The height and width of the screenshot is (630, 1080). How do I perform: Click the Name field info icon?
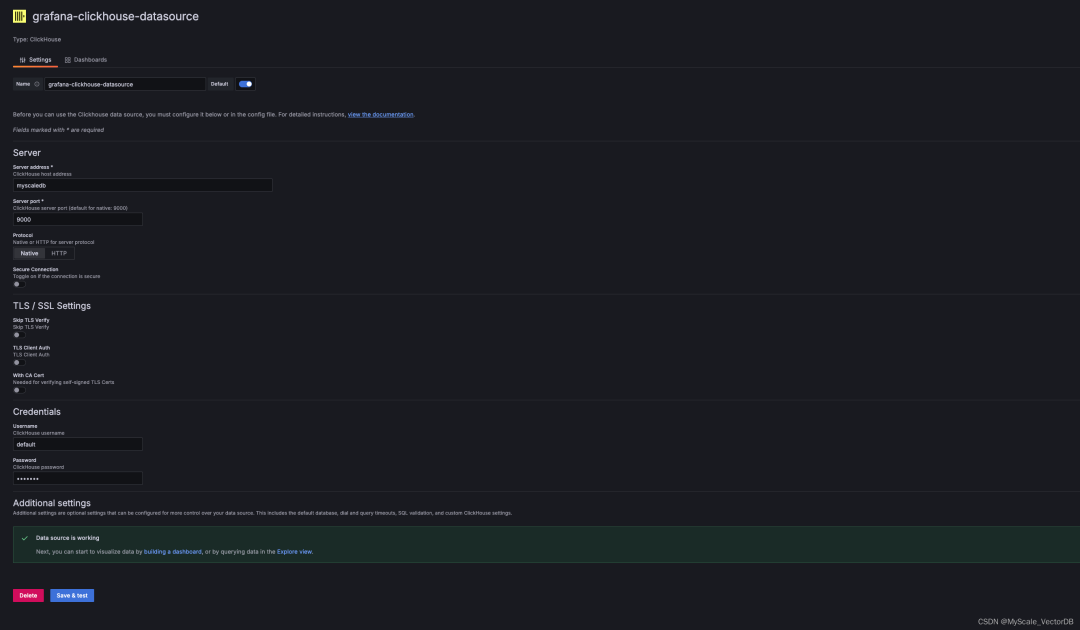(37, 84)
